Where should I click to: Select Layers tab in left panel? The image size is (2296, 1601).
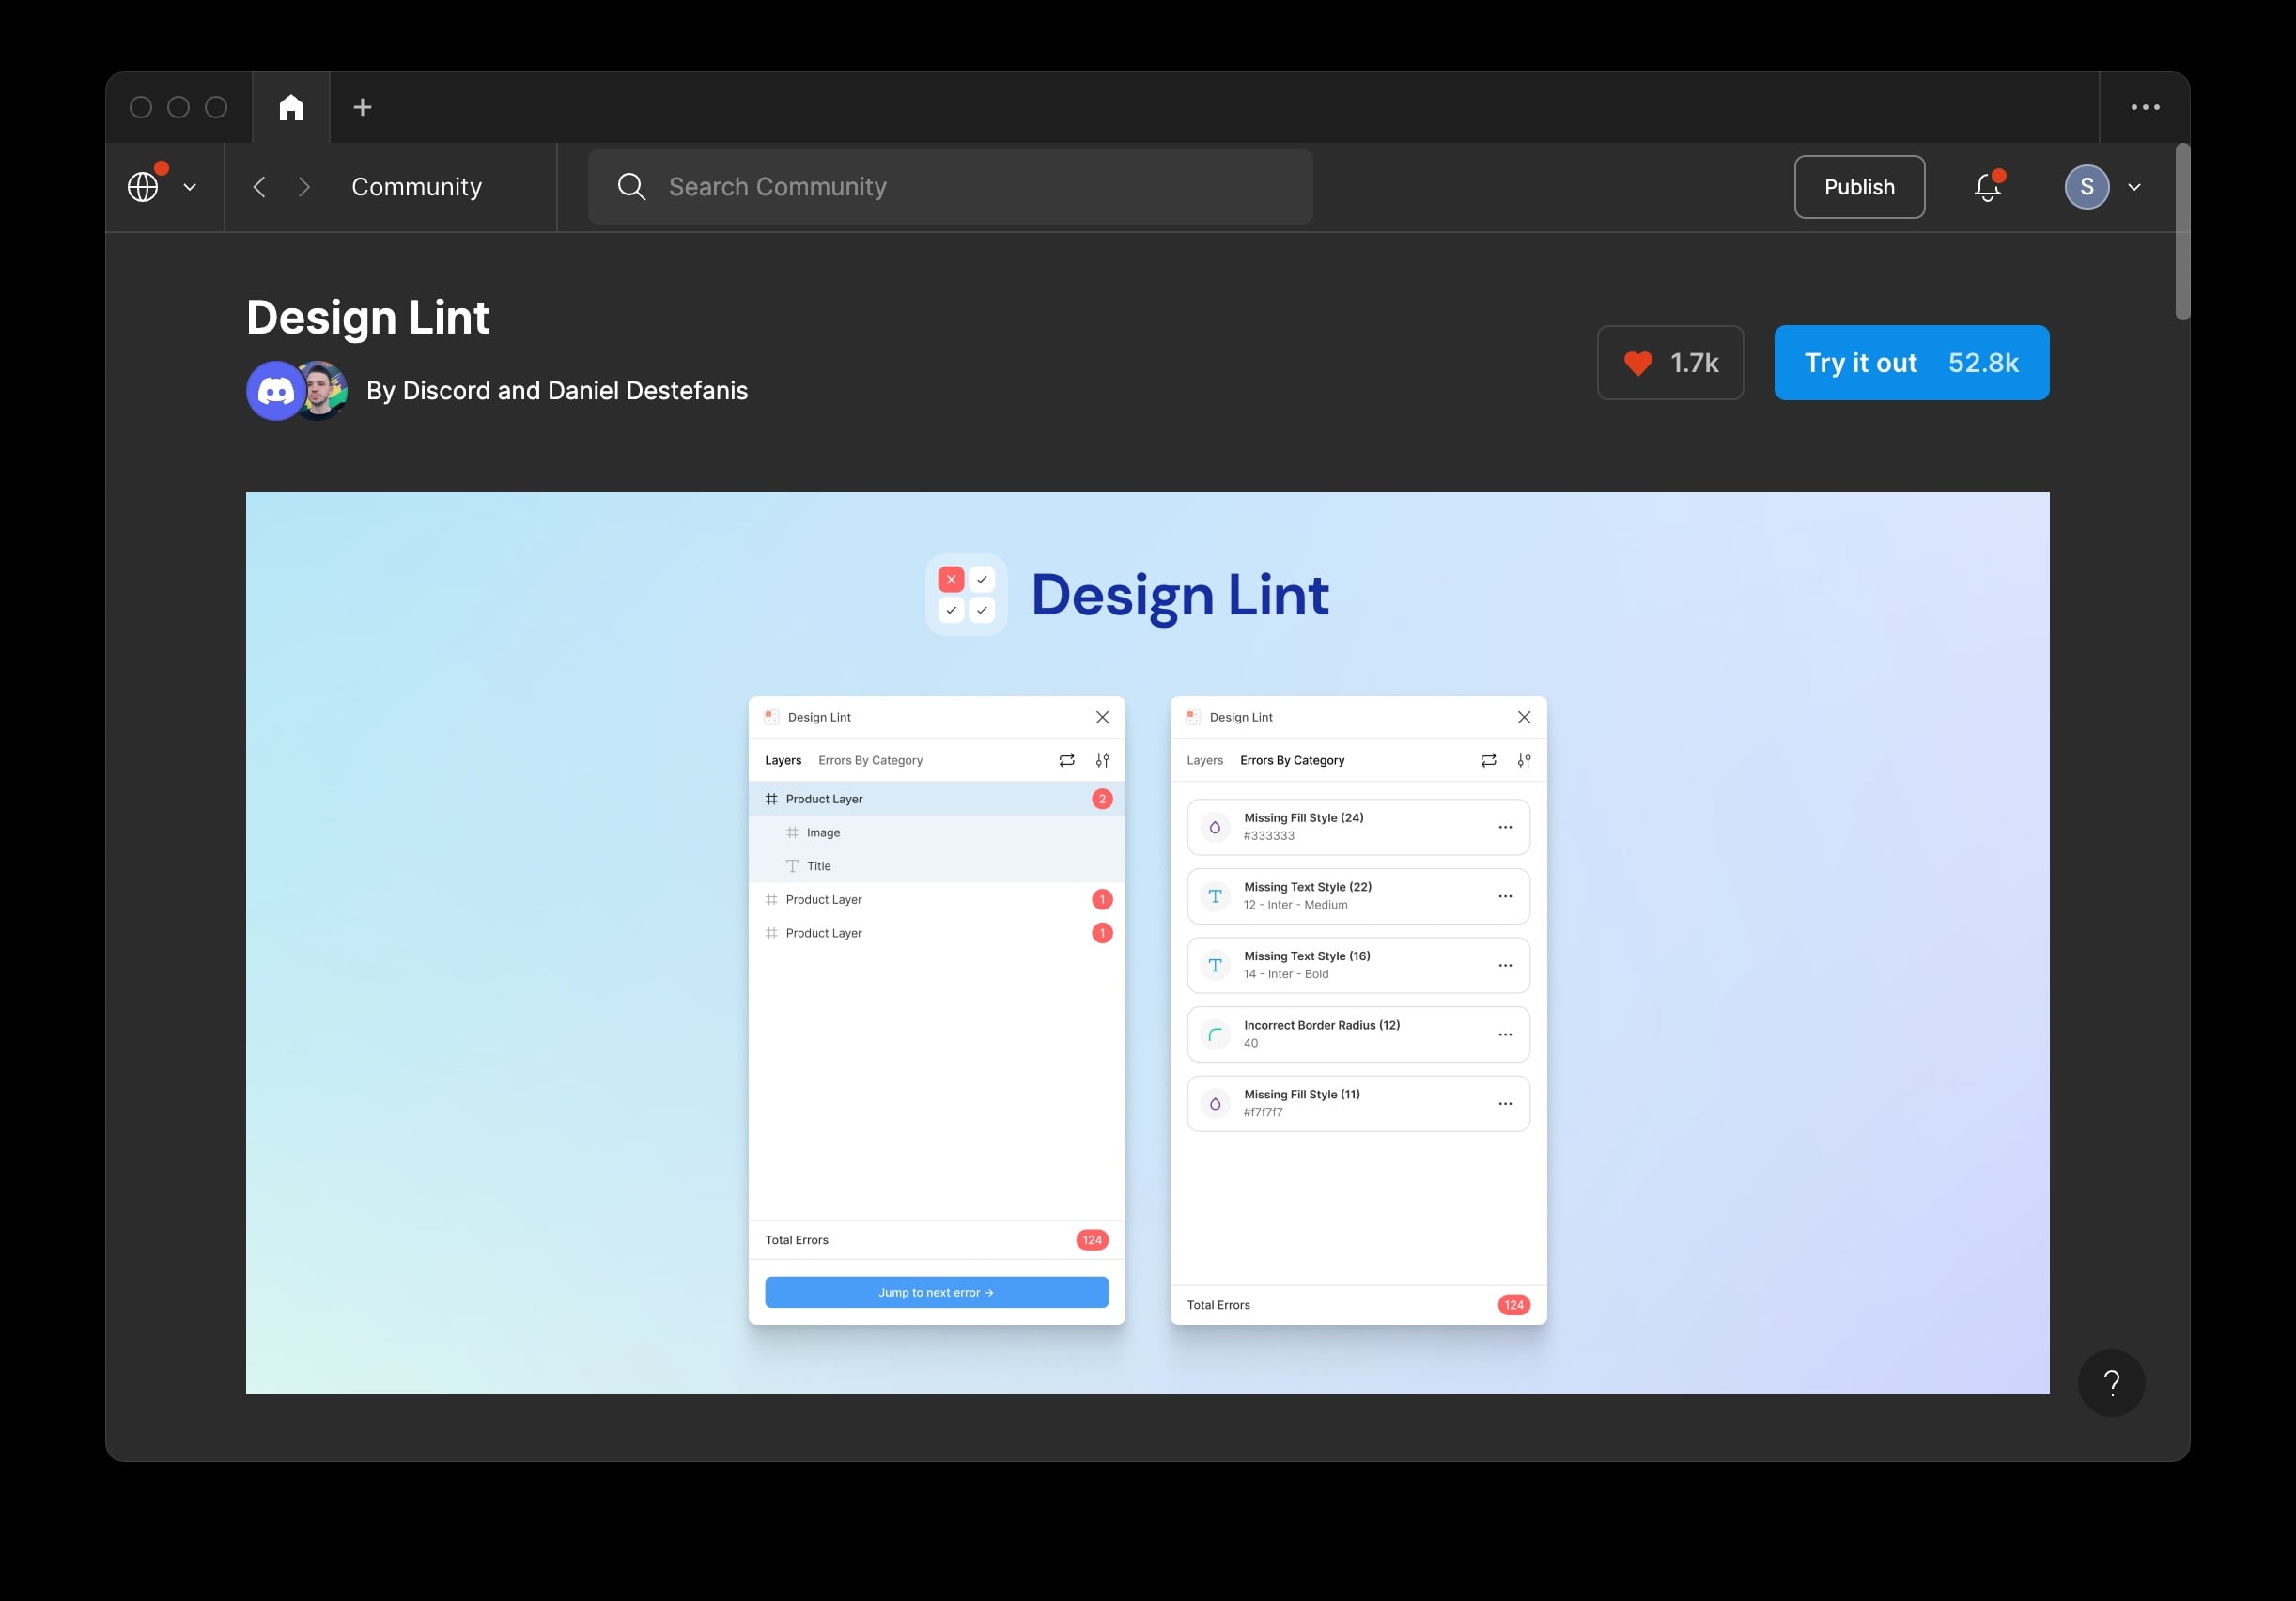(x=783, y=760)
